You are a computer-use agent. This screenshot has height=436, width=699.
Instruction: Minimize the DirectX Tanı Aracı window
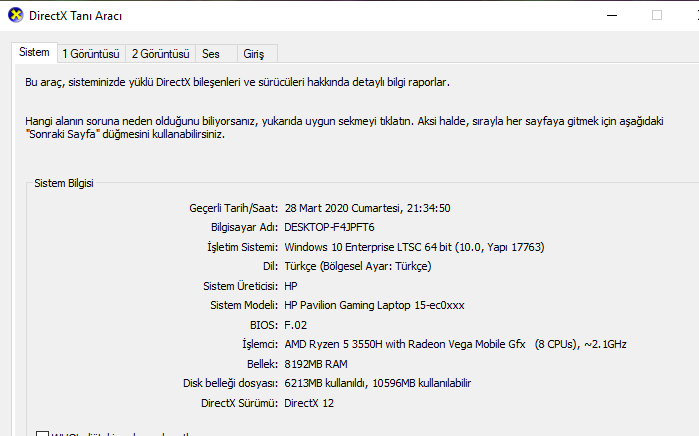[612, 16]
